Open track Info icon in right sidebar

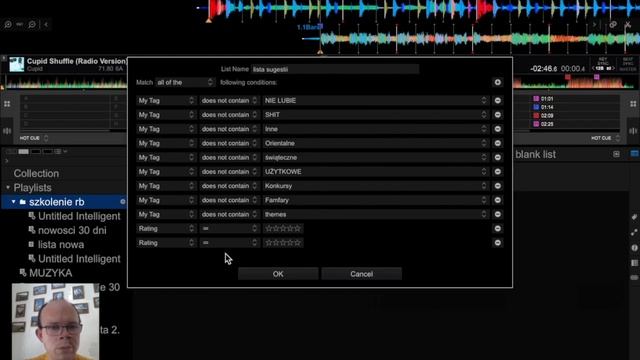(634, 248)
